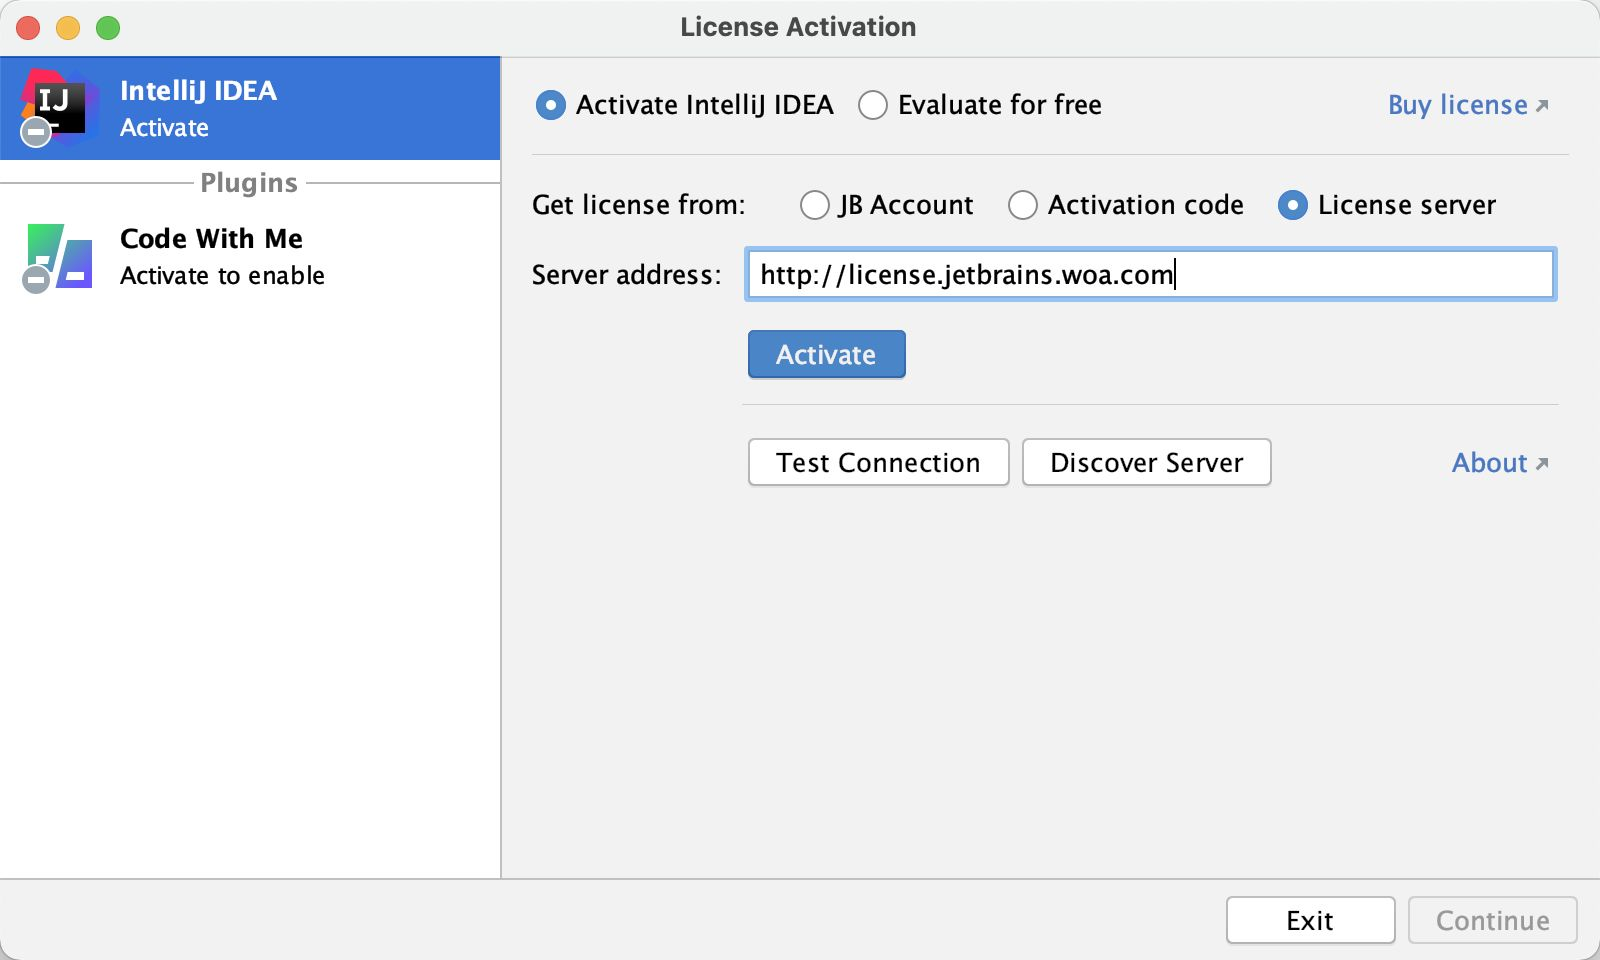Click the deactivated badge on IntelliJ IDEA icon
The image size is (1600, 960).
click(x=34, y=130)
